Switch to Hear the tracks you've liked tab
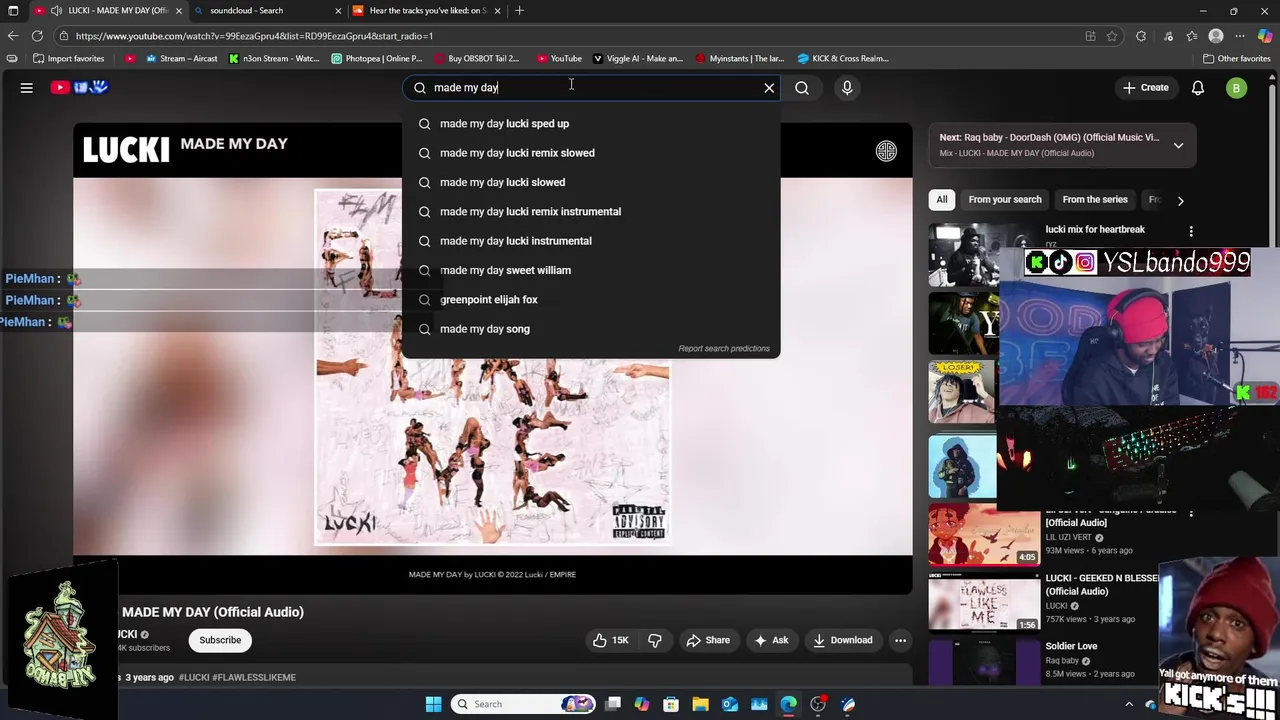 (x=427, y=11)
